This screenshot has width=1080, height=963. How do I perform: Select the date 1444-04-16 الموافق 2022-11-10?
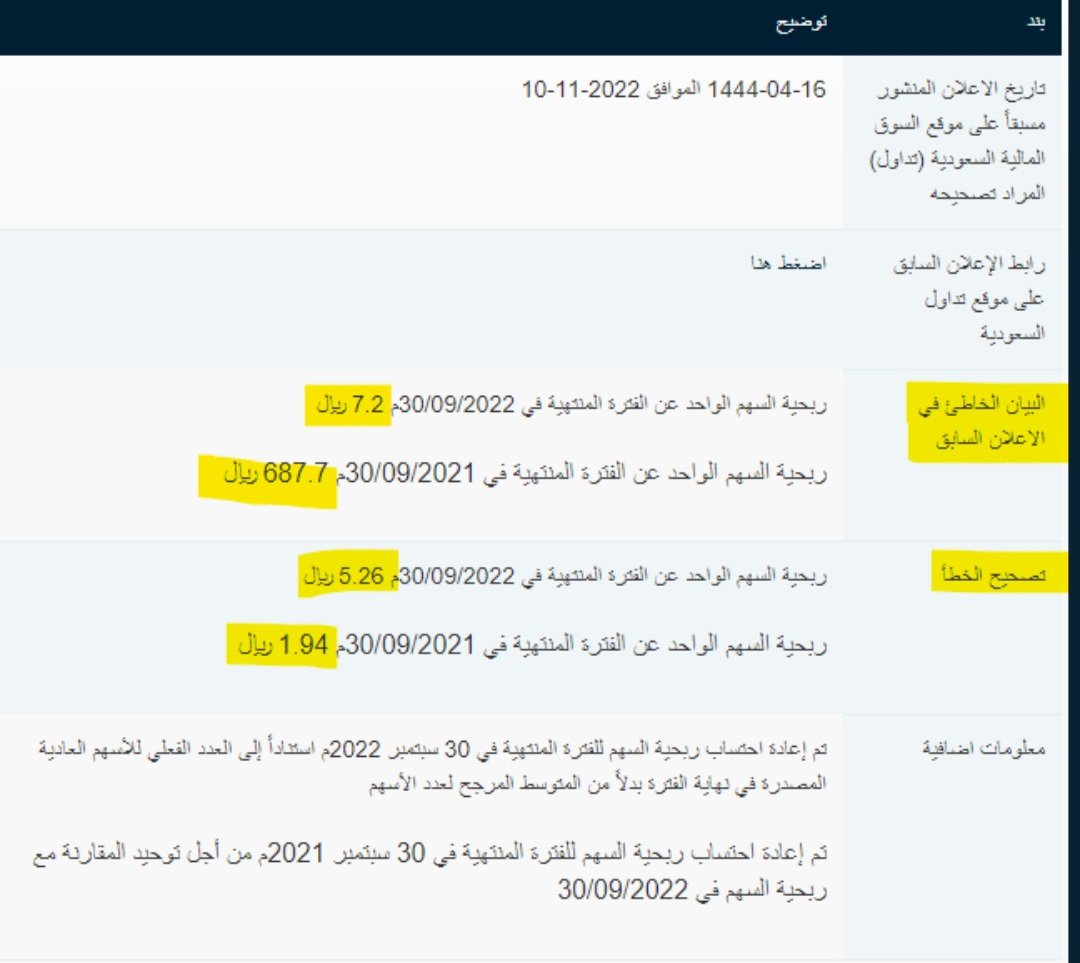(x=674, y=90)
